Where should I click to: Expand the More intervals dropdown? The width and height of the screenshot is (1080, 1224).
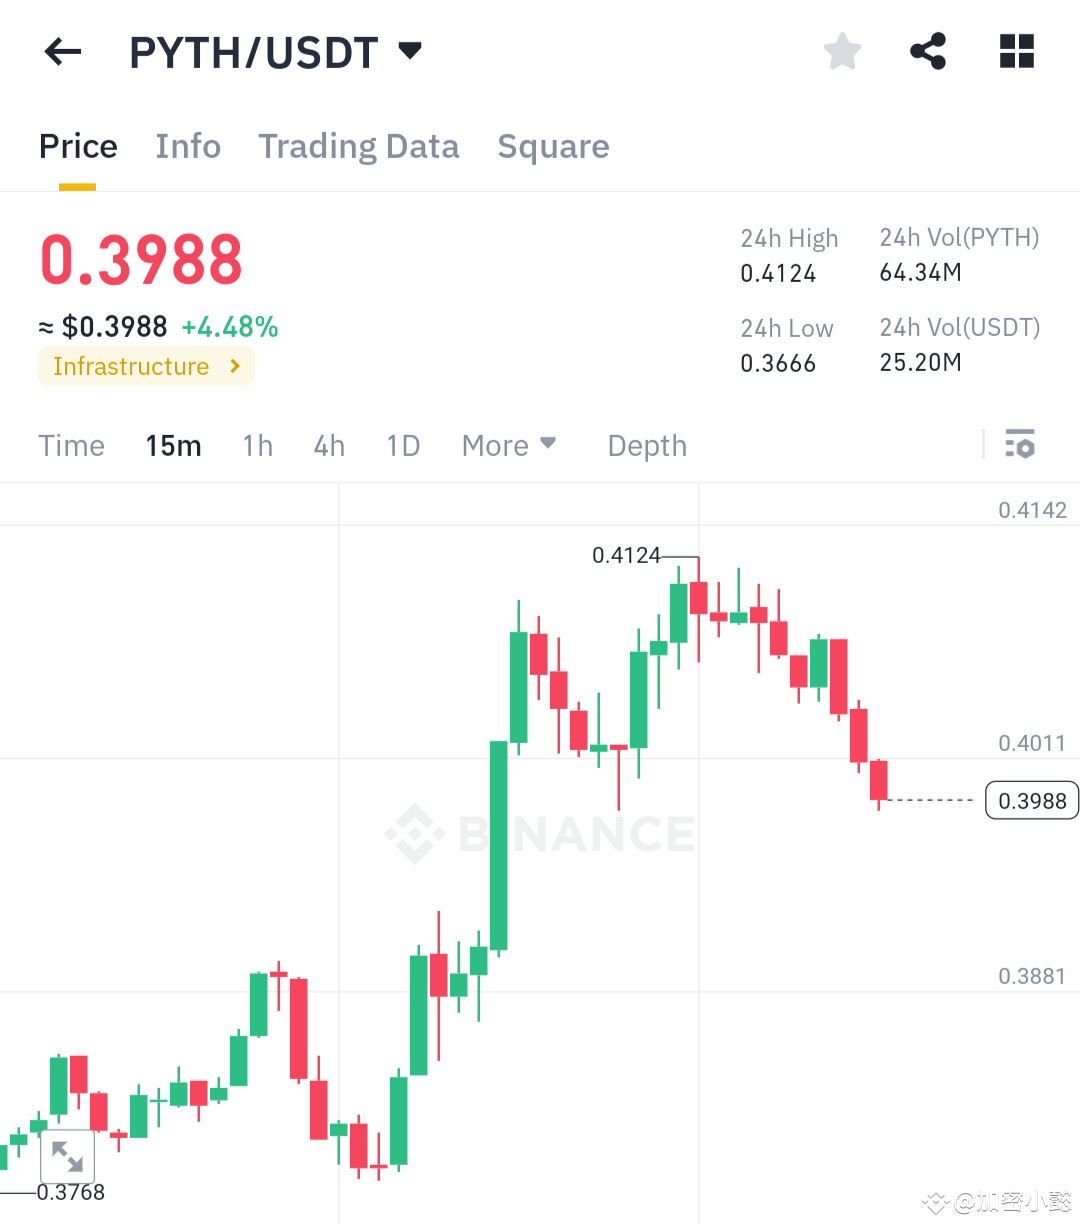point(509,445)
